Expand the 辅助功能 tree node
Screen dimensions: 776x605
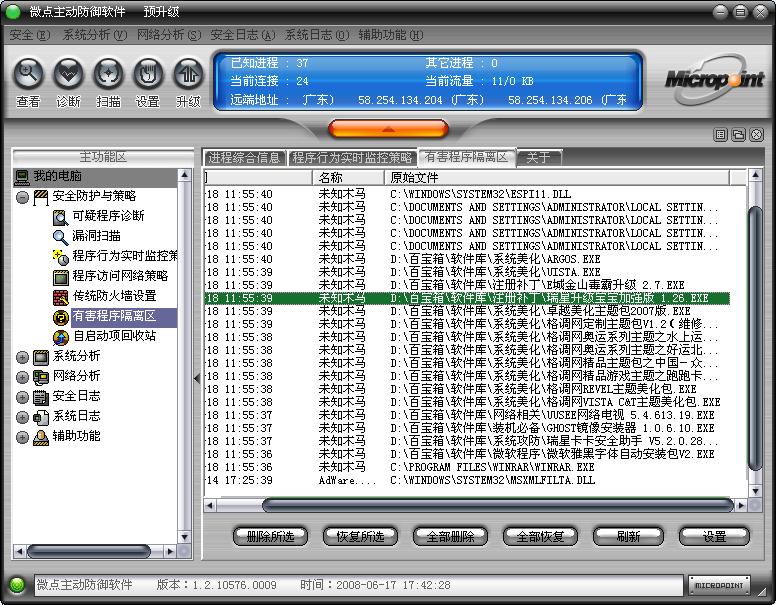[x=22, y=438]
